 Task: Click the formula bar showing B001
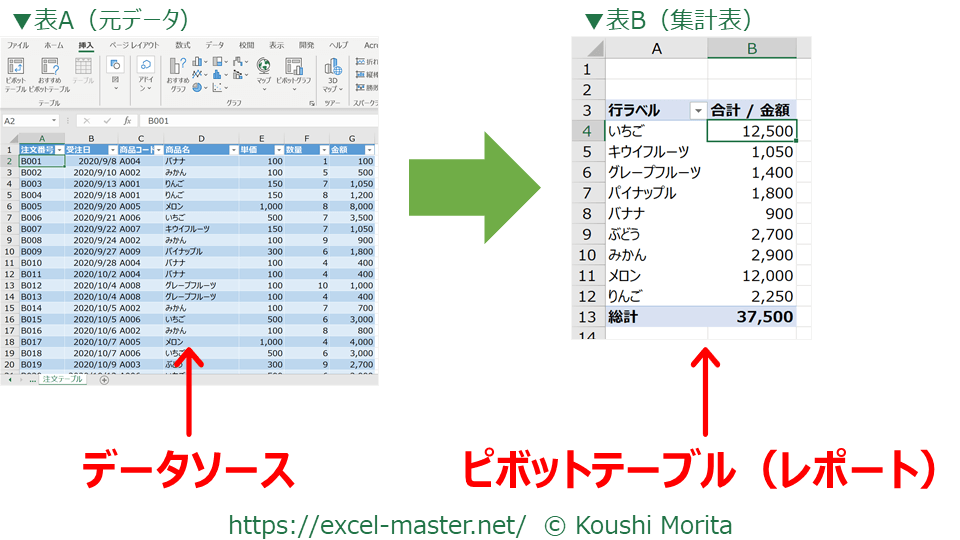coord(250,120)
